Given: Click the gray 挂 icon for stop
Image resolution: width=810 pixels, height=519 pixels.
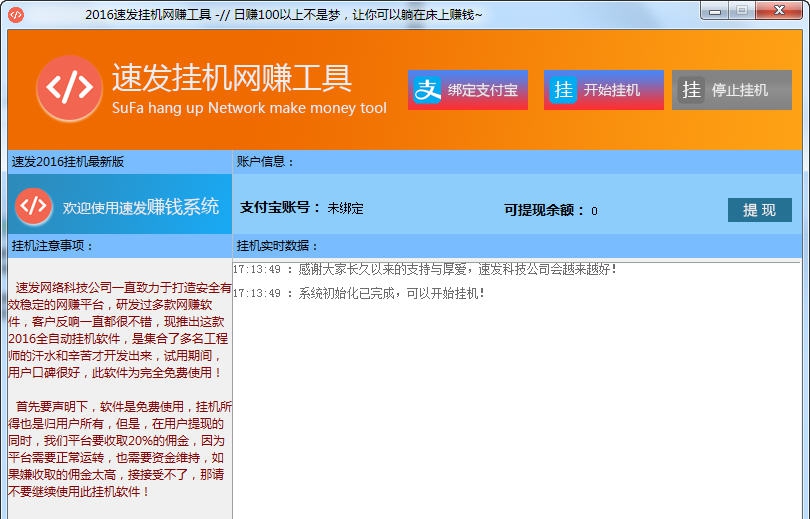Looking at the screenshot, I should pyautogui.click(x=691, y=90).
